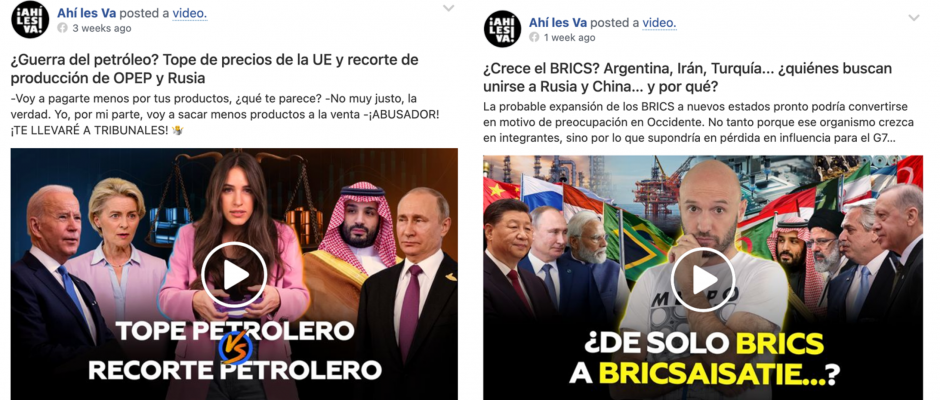The width and height of the screenshot is (940, 400).
Task: Click the VS badge on oil thumbnail
Action: click(x=235, y=349)
